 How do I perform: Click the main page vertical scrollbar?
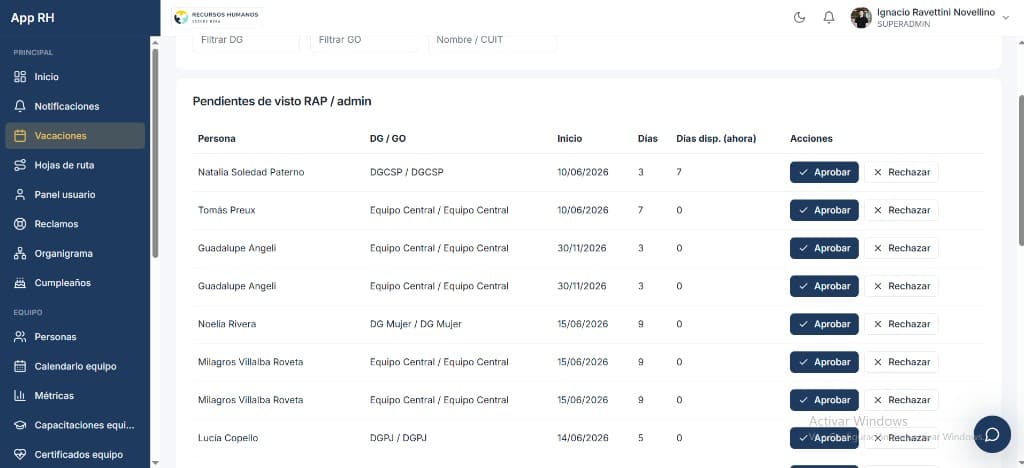(1021, 171)
